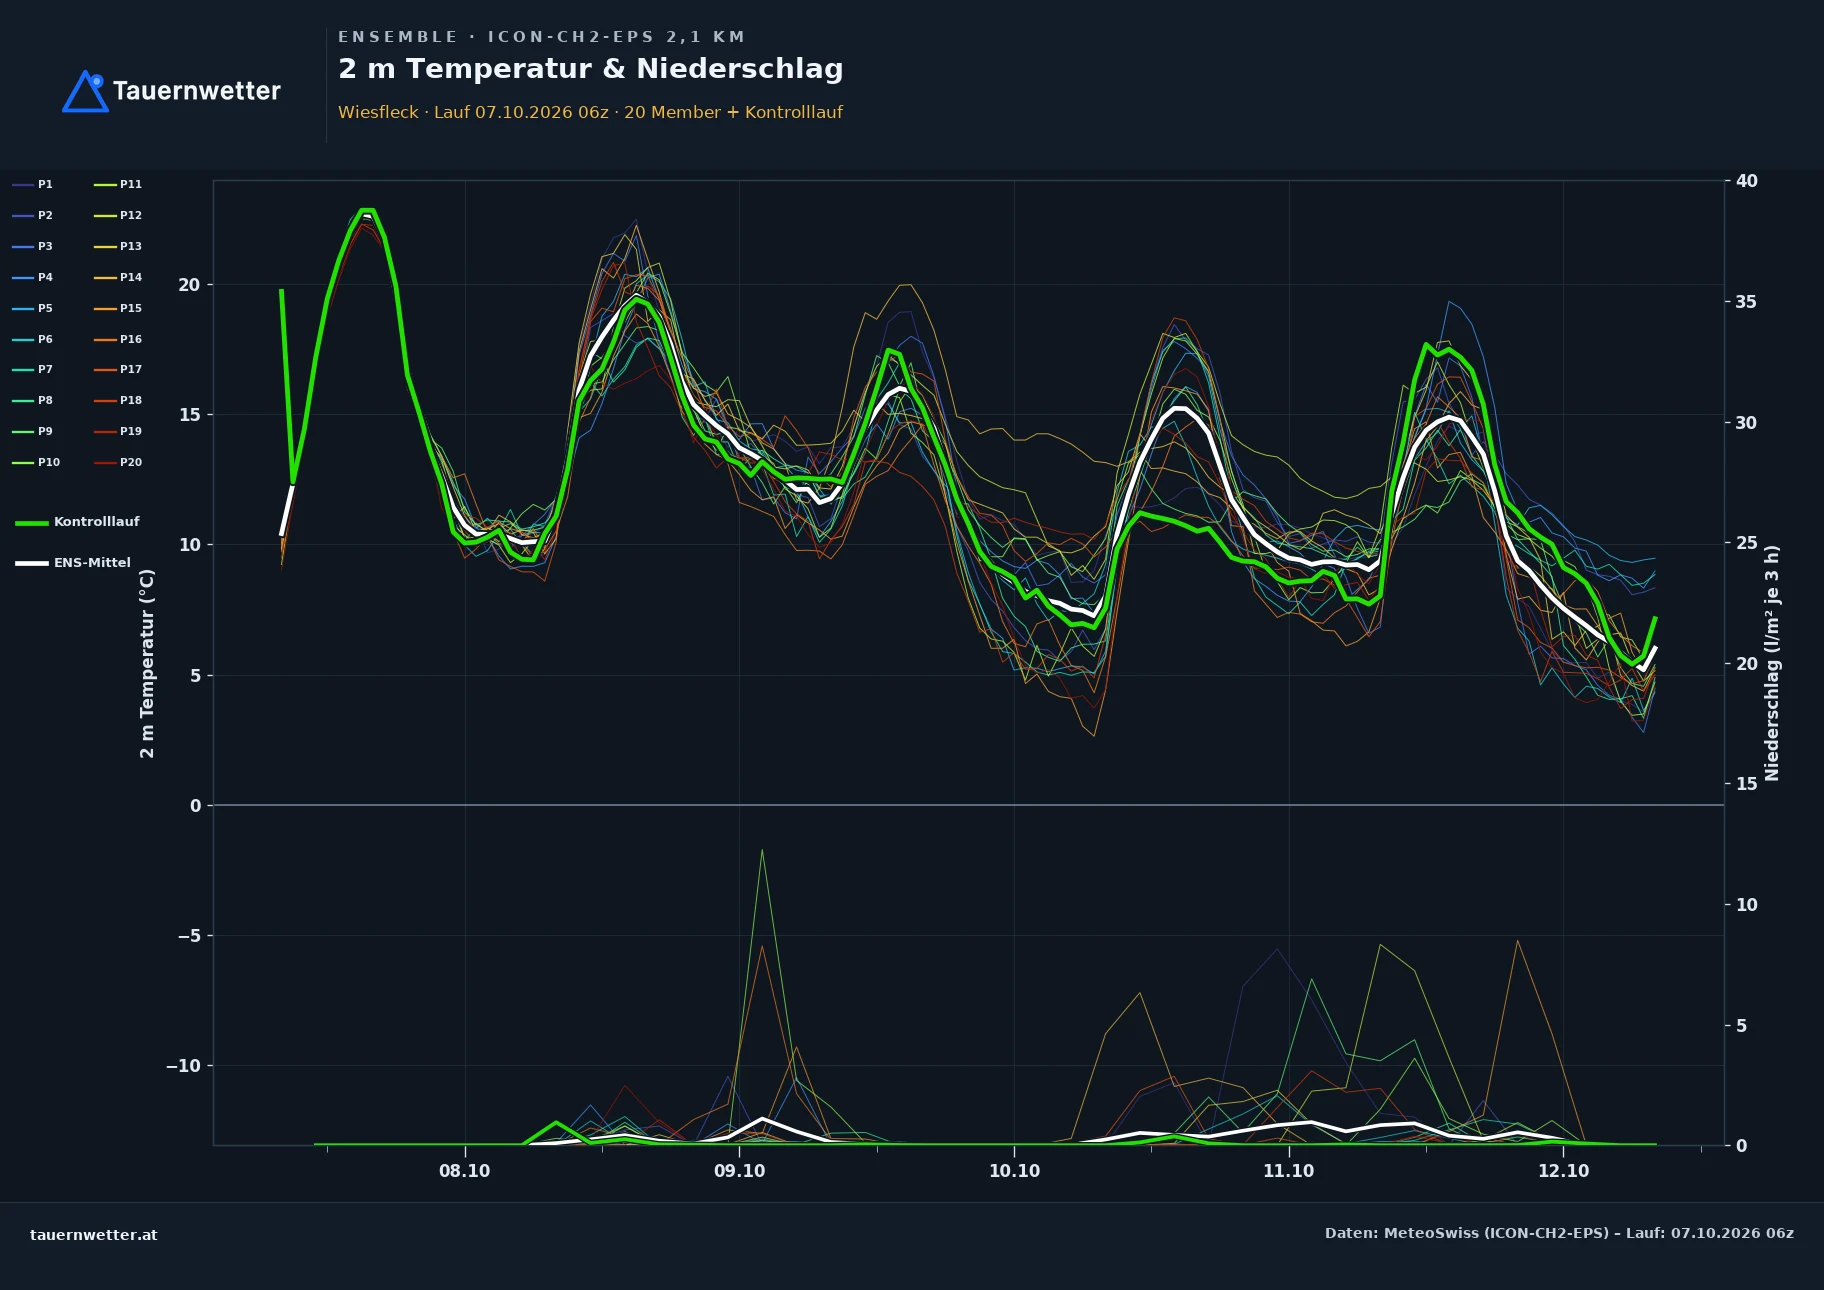Select legend entry P5
The height and width of the screenshot is (1290, 1824).
click(x=33, y=308)
